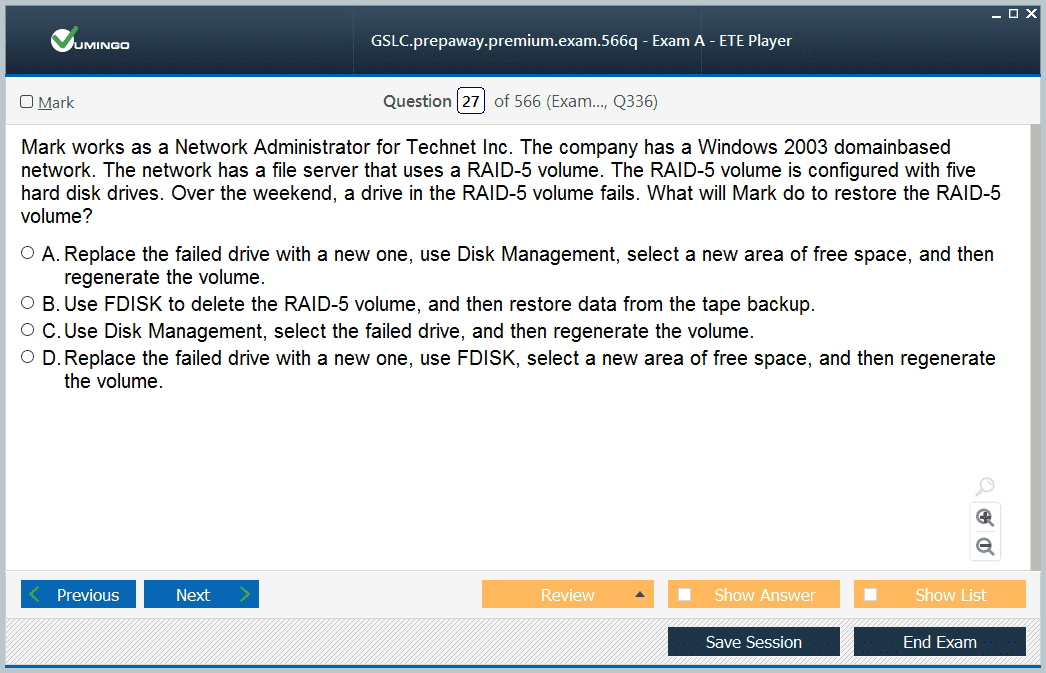Minimize the ETE Player window
Screen dimensions: 1046x673
click(x=996, y=14)
